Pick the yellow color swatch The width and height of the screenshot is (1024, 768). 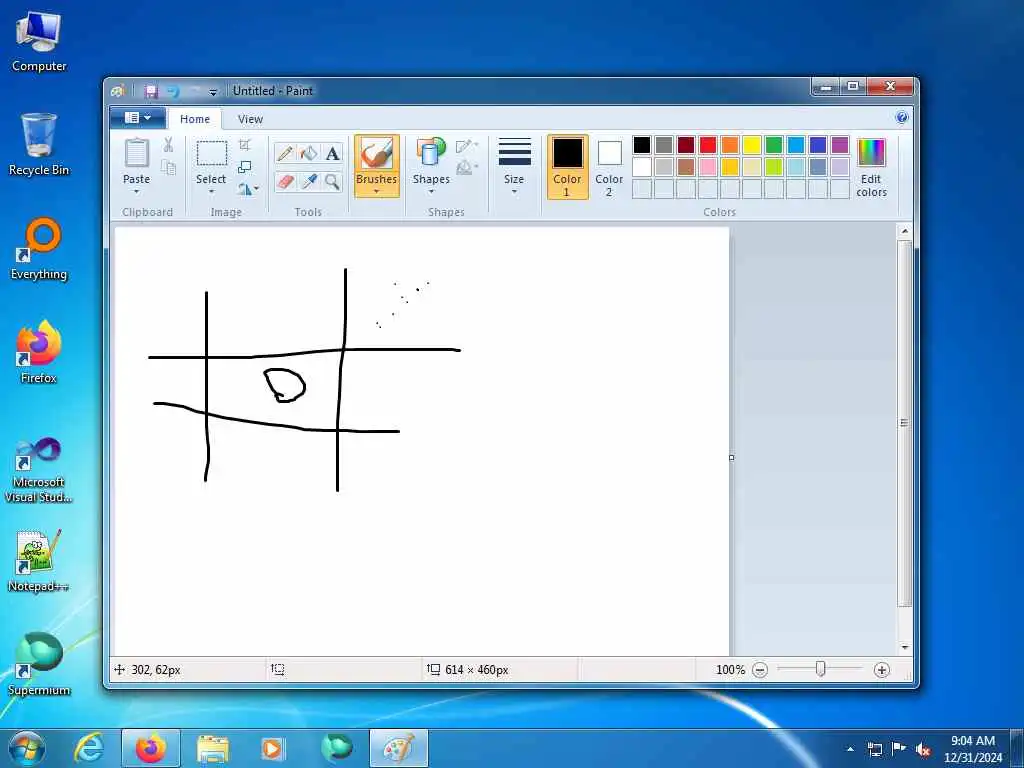click(x=752, y=145)
